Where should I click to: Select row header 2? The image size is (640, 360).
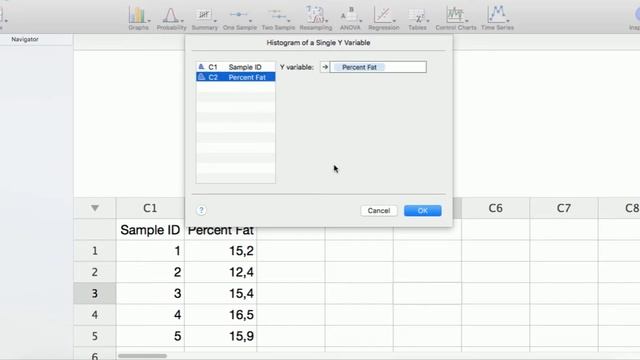(x=95, y=272)
